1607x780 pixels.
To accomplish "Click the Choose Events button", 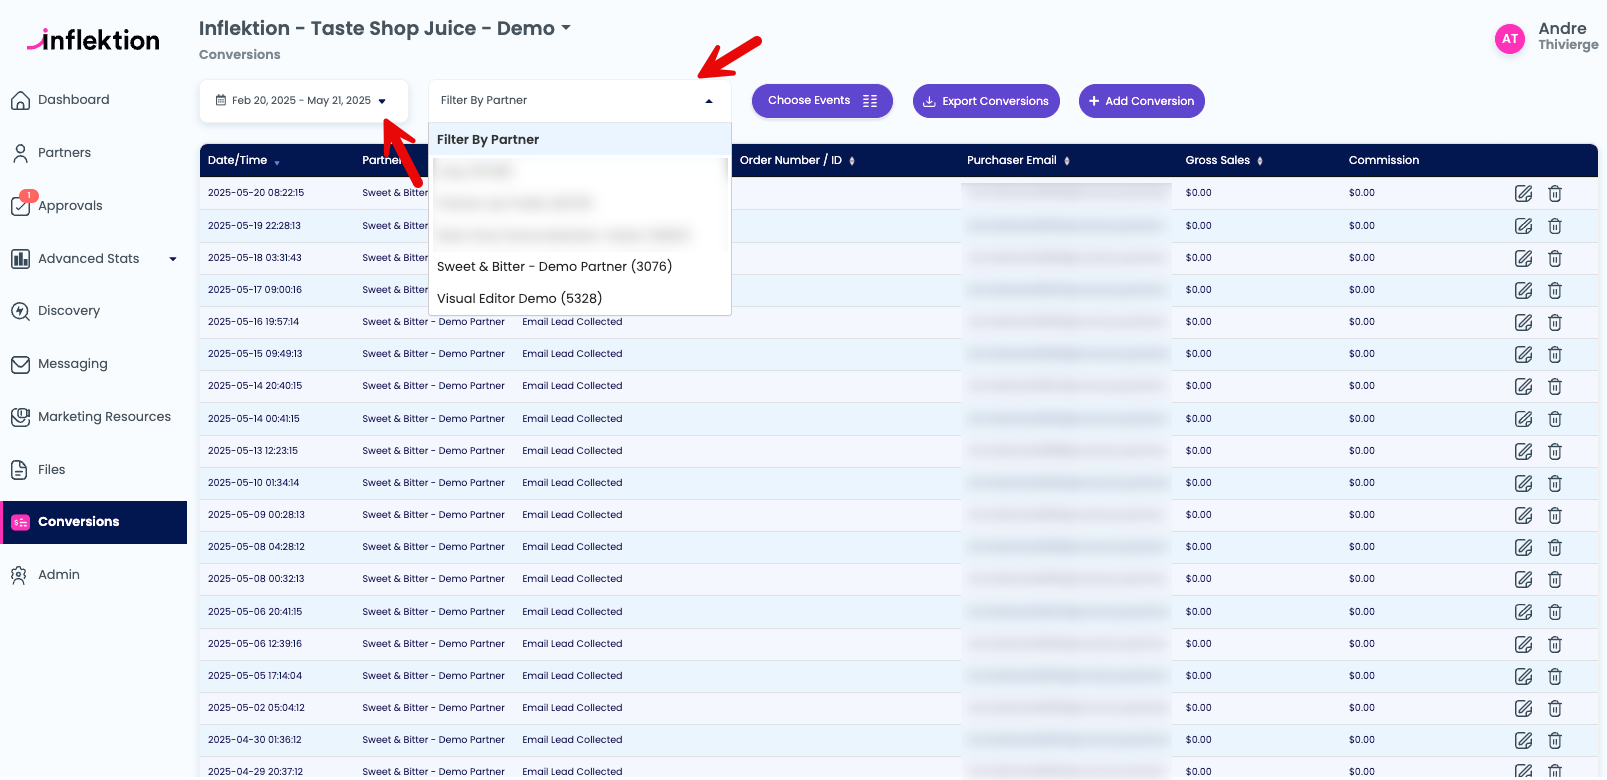I will click(x=822, y=101).
